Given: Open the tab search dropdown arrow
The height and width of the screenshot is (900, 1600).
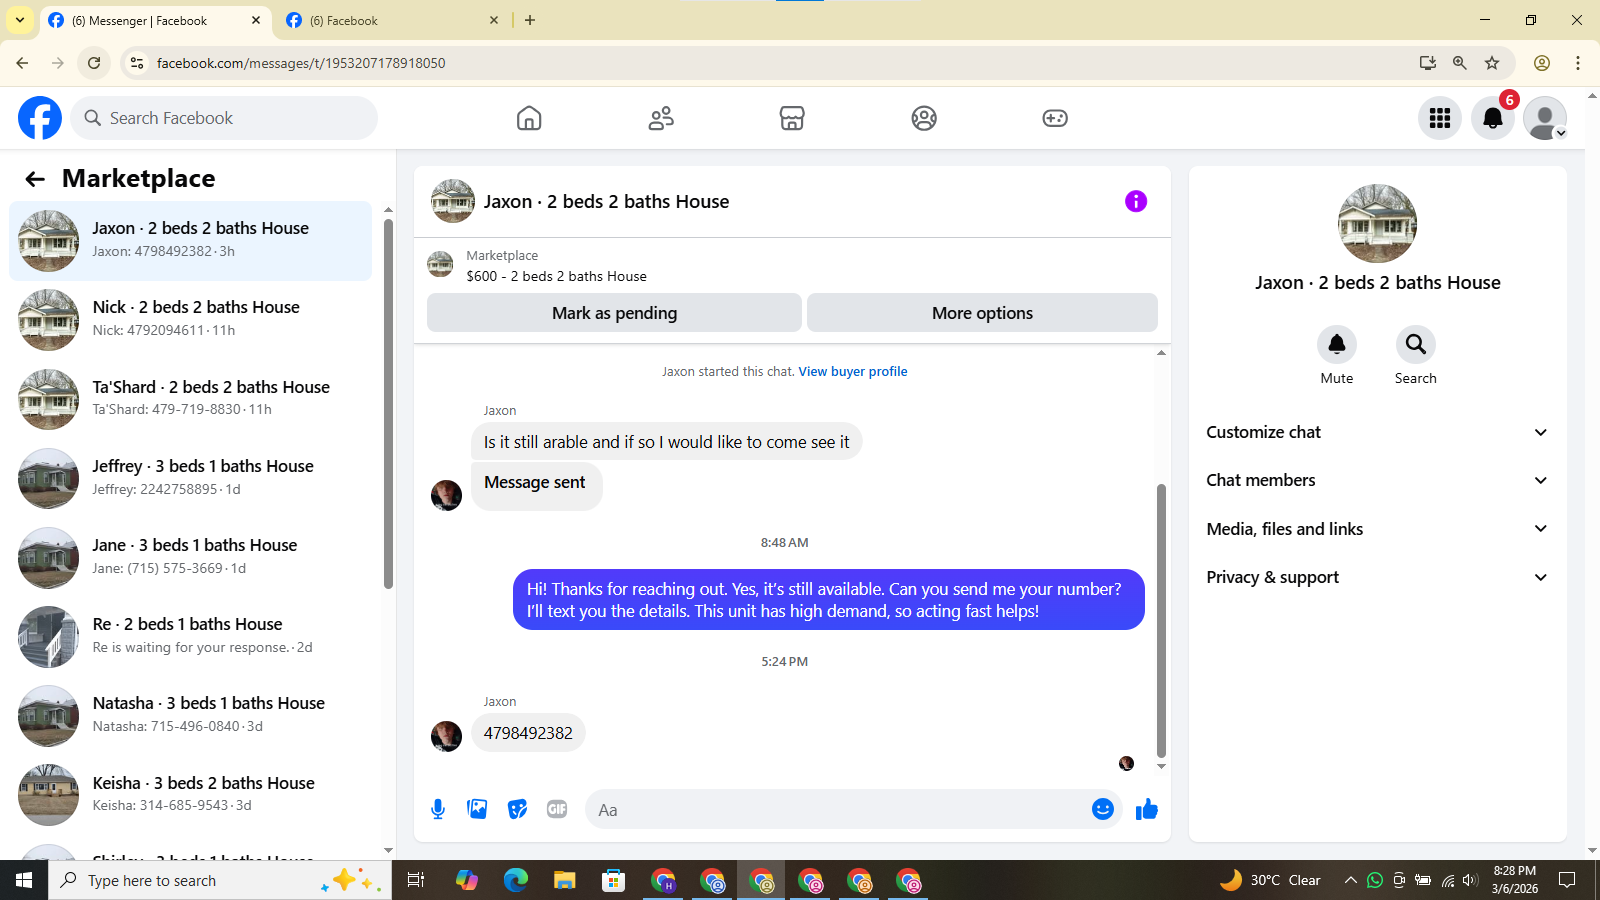Looking at the screenshot, I should [20, 20].
